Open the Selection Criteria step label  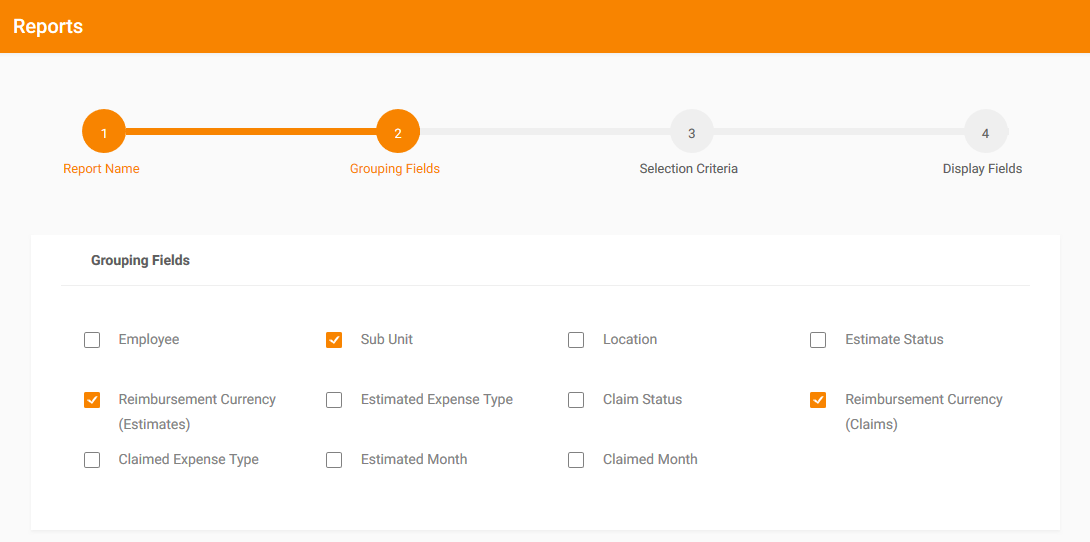tap(689, 169)
